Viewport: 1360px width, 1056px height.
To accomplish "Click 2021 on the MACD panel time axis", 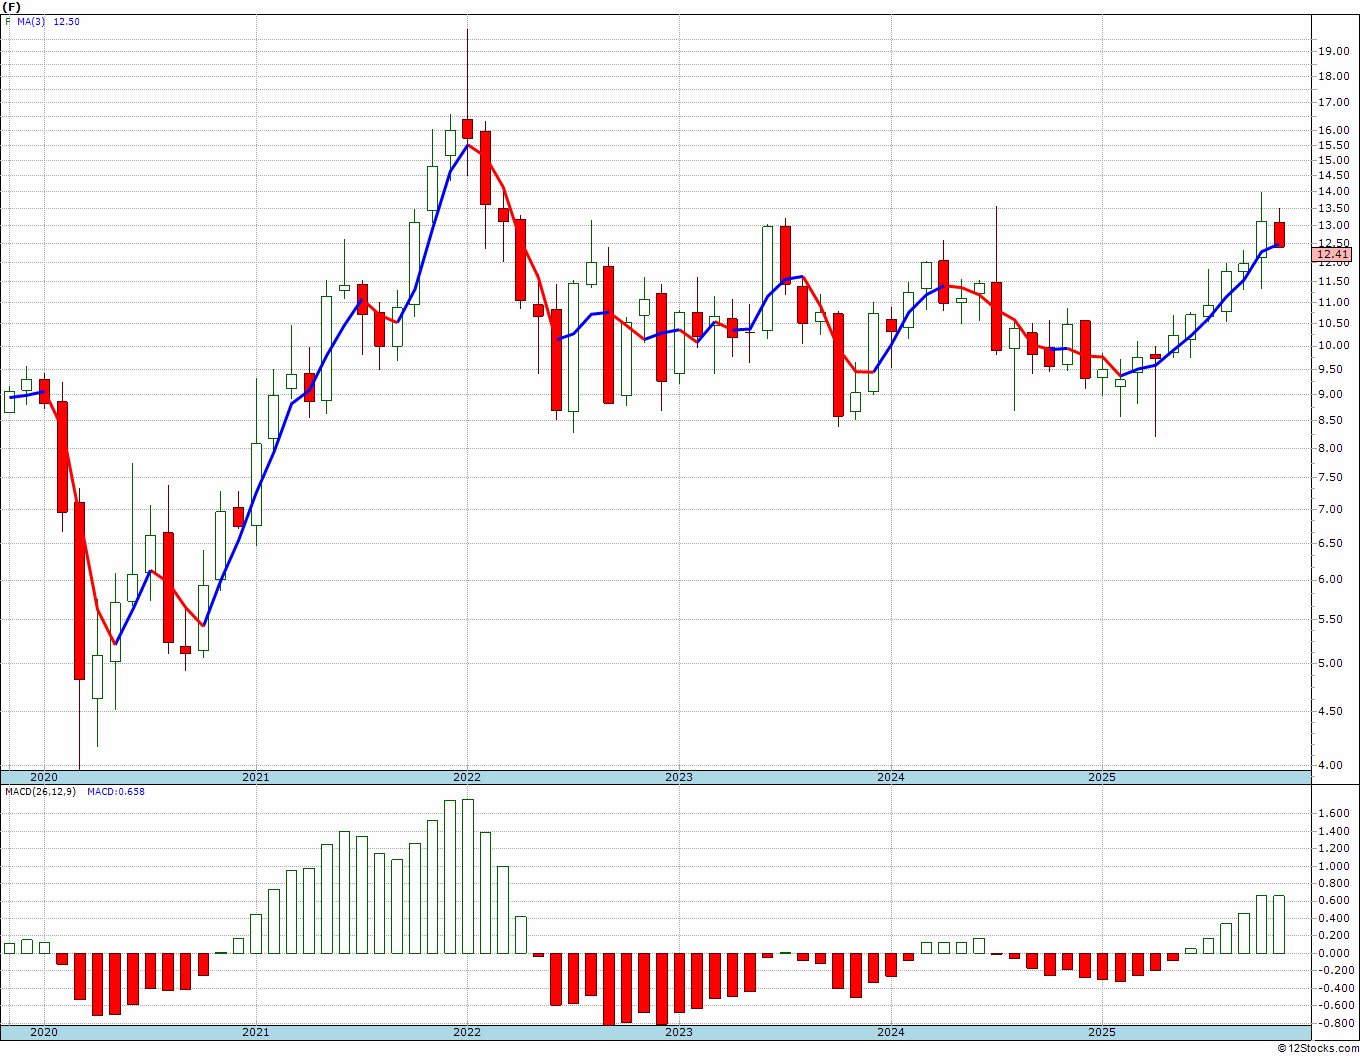I will pyautogui.click(x=256, y=1032).
